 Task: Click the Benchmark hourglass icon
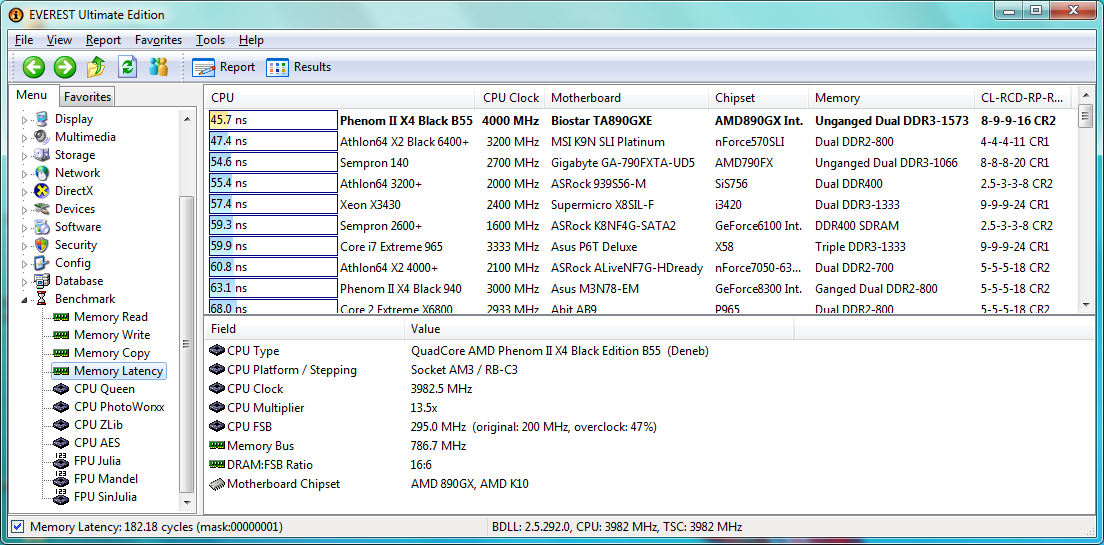coord(42,299)
